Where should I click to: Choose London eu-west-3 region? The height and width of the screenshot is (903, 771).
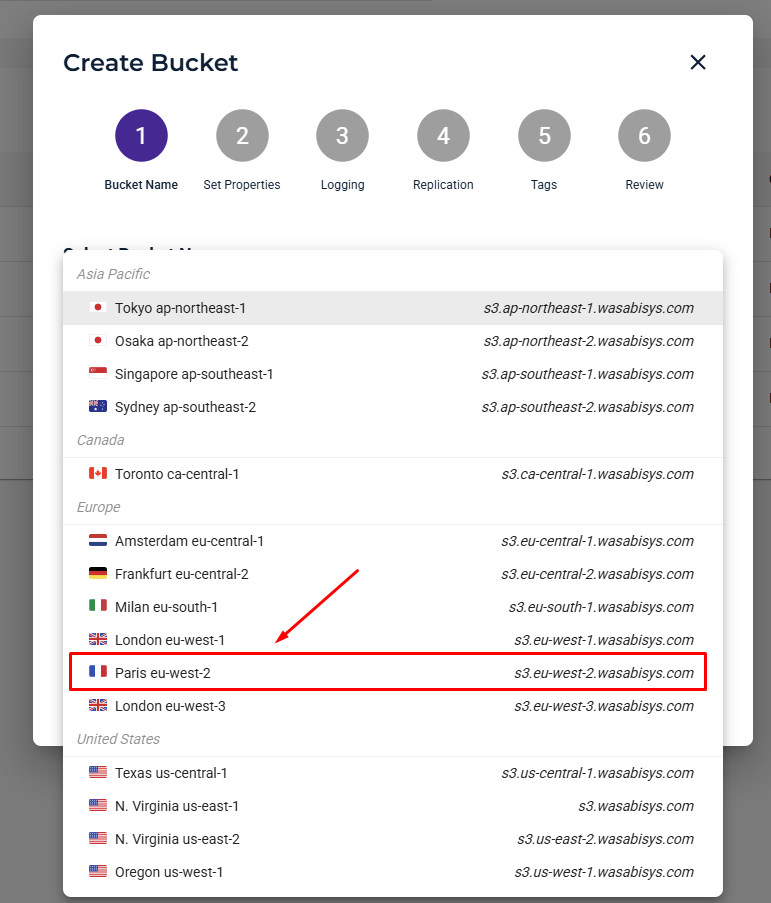(393, 706)
